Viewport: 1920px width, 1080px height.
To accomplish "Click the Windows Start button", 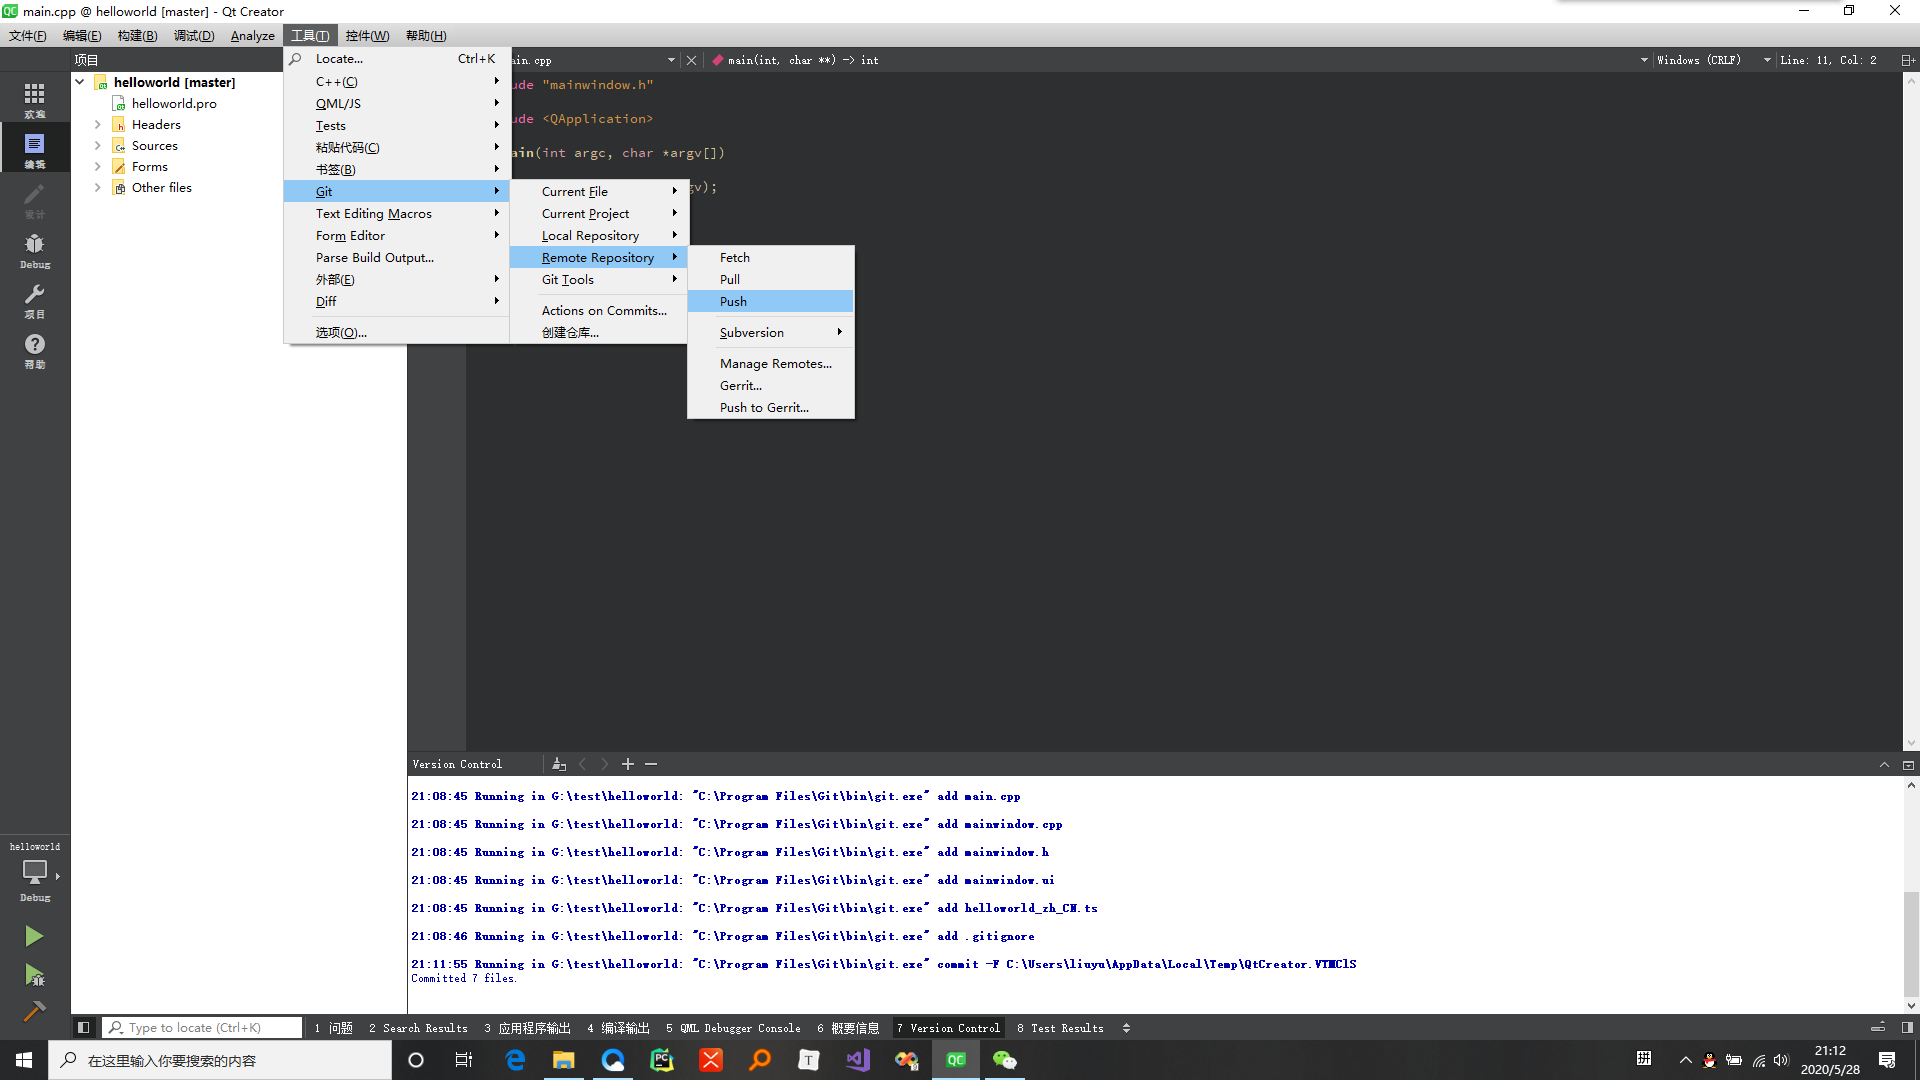I will [24, 1060].
